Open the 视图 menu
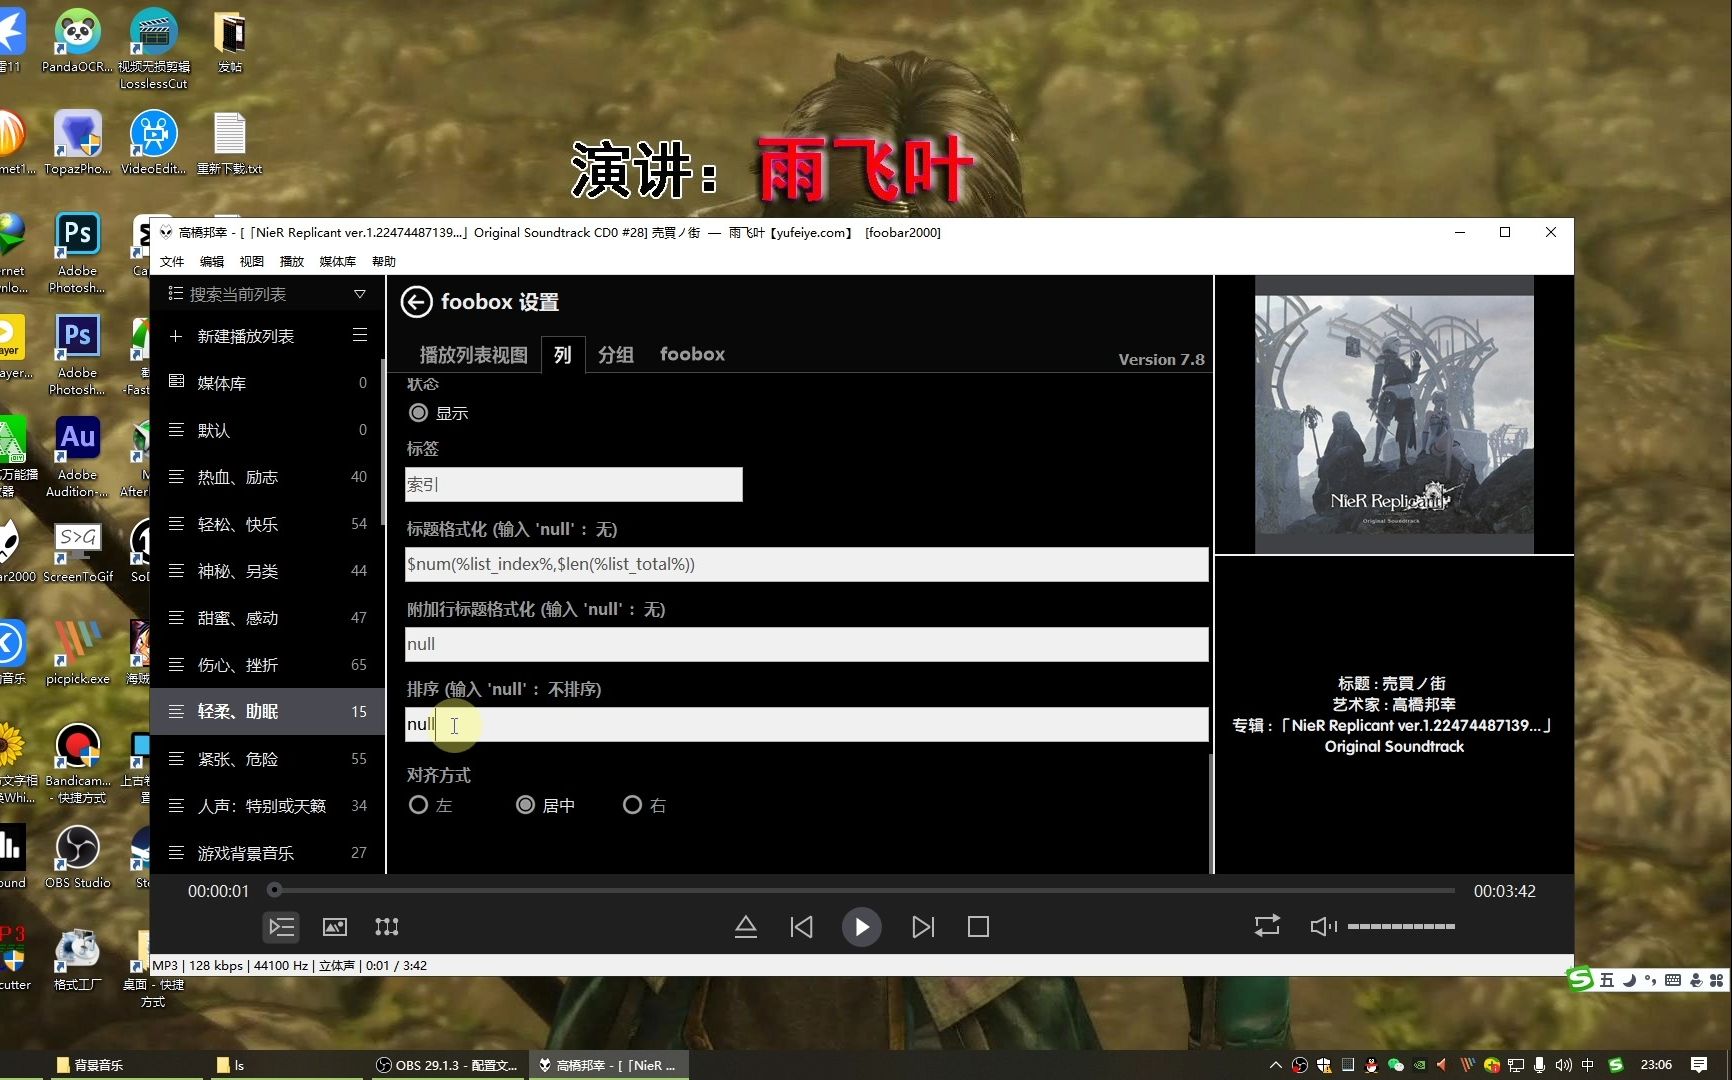The image size is (1732, 1080). click(252, 261)
